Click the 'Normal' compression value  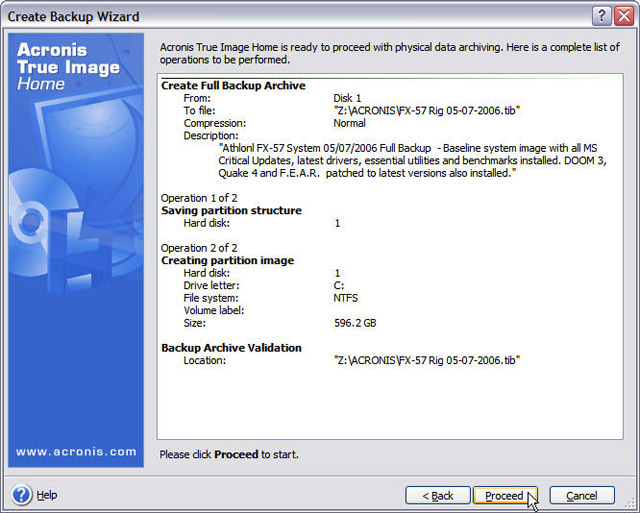(x=349, y=123)
